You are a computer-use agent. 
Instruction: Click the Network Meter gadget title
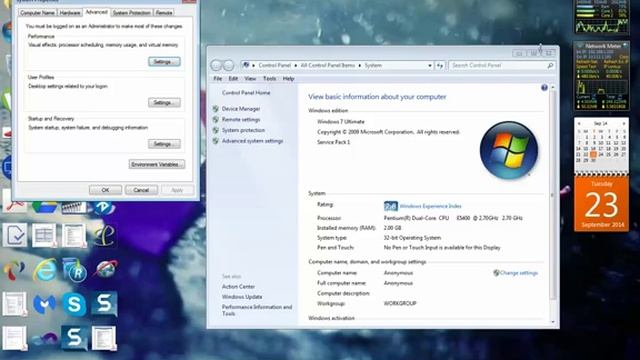pyautogui.click(x=603, y=46)
